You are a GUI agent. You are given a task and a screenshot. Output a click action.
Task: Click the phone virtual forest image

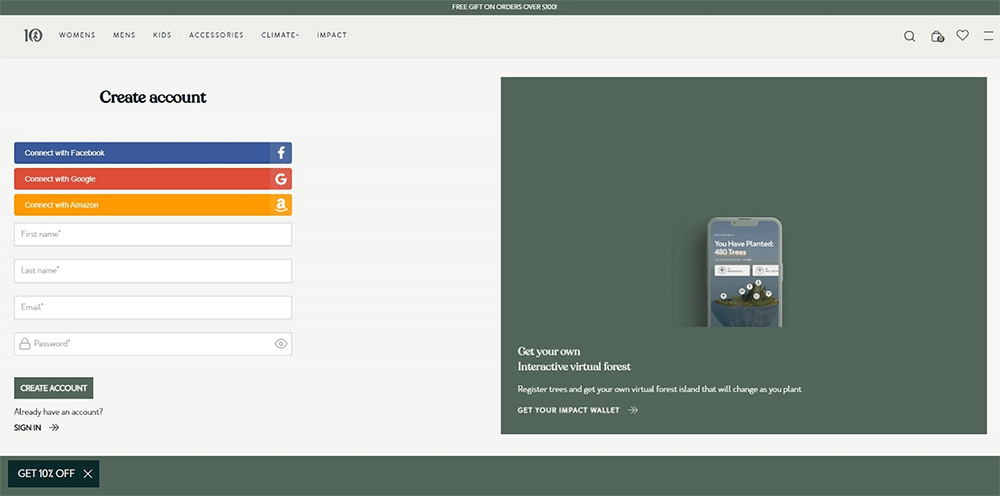pos(744,272)
